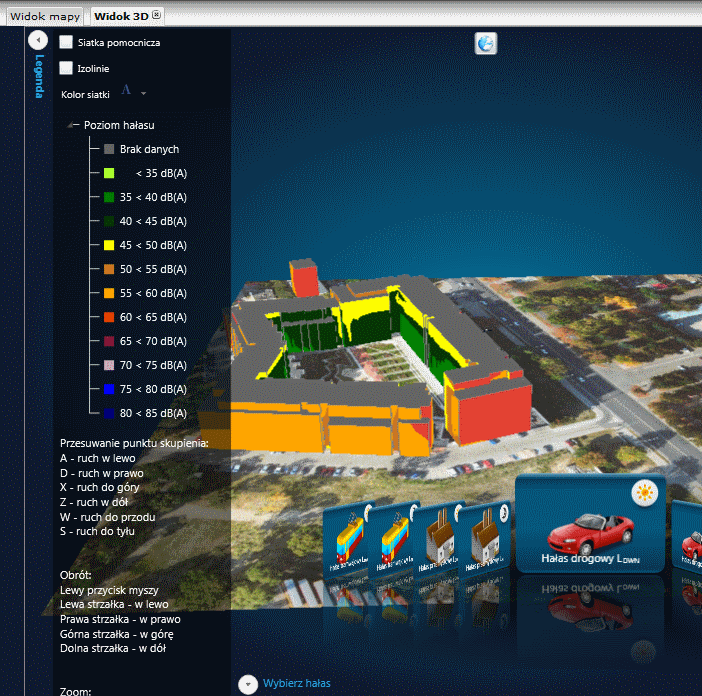Click the gray Brak danych swatch
Image resolution: width=702 pixels, height=696 pixels.
point(109,149)
